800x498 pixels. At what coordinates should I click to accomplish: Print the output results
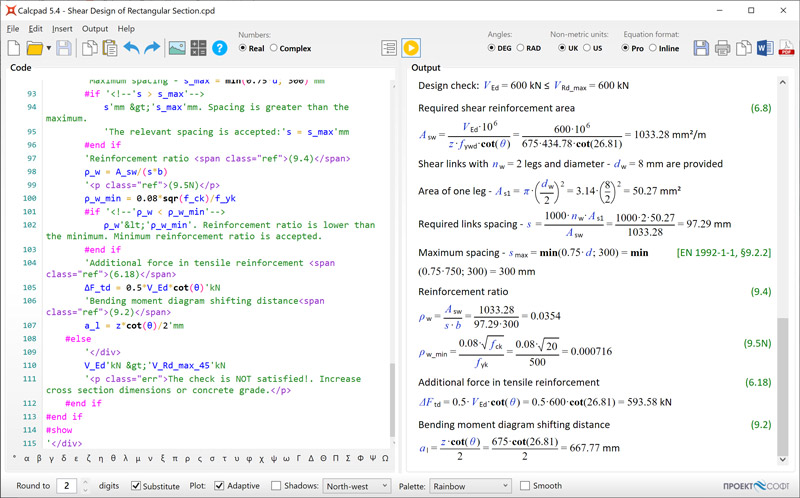pos(722,48)
